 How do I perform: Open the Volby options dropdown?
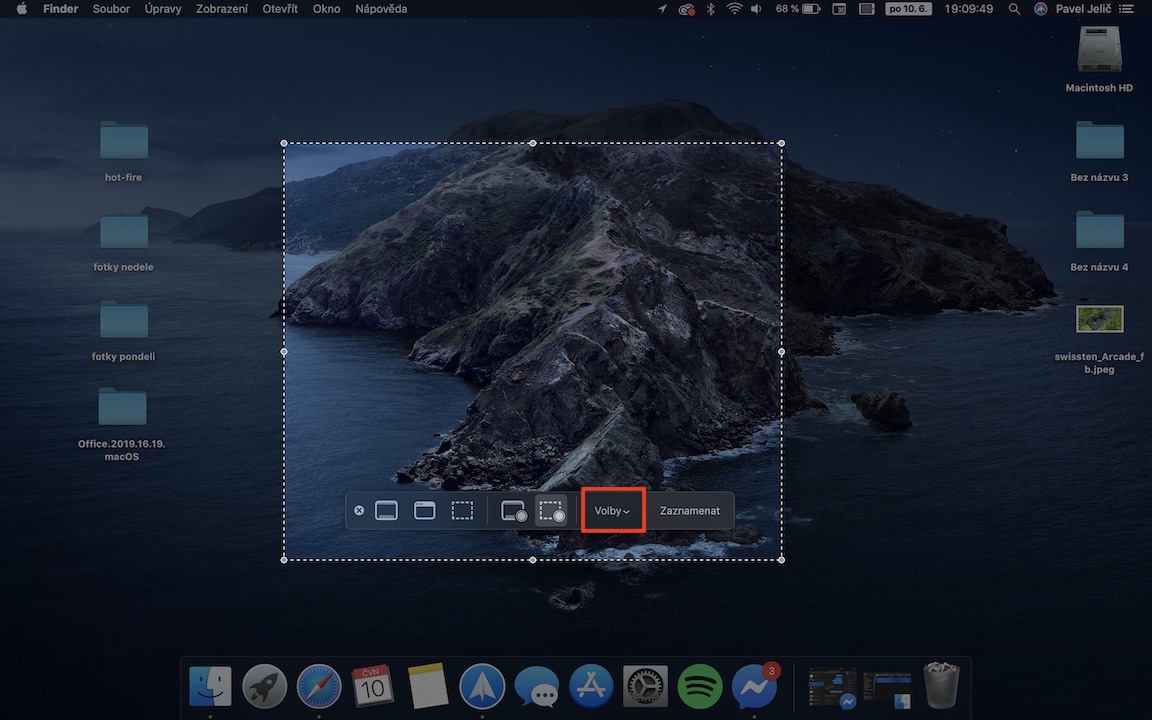click(612, 511)
